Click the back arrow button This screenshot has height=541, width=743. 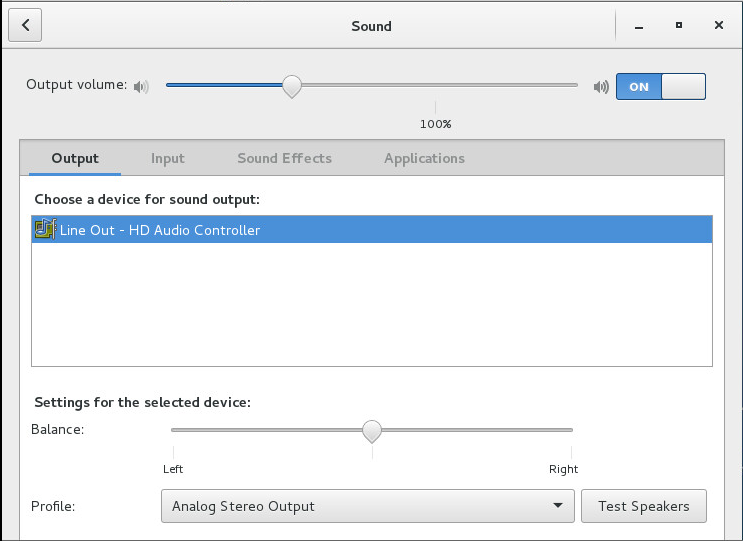pyautogui.click(x=25, y=25)
